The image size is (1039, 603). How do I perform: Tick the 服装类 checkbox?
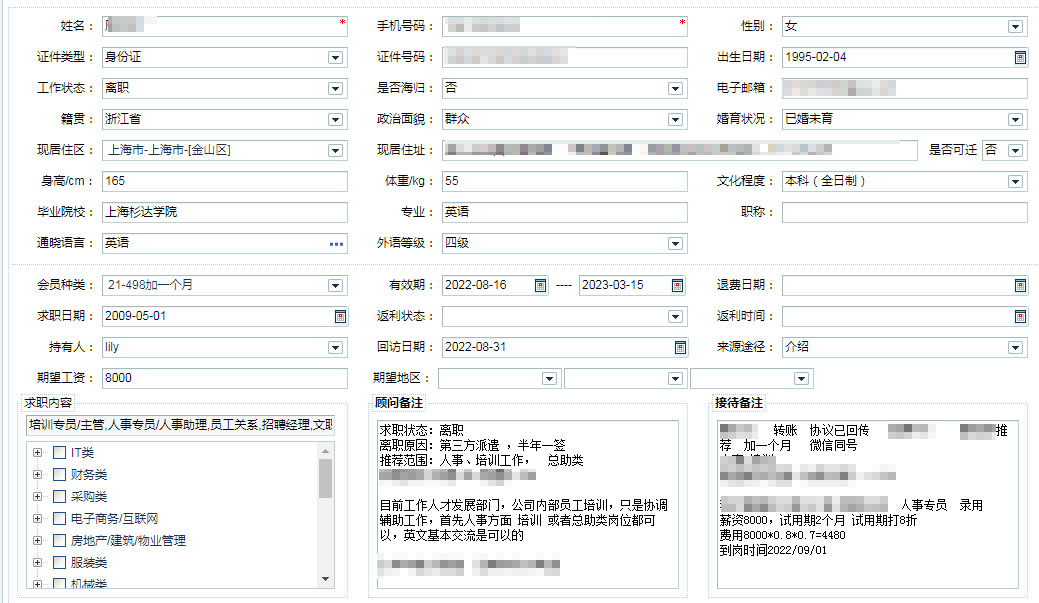[60, 563]
